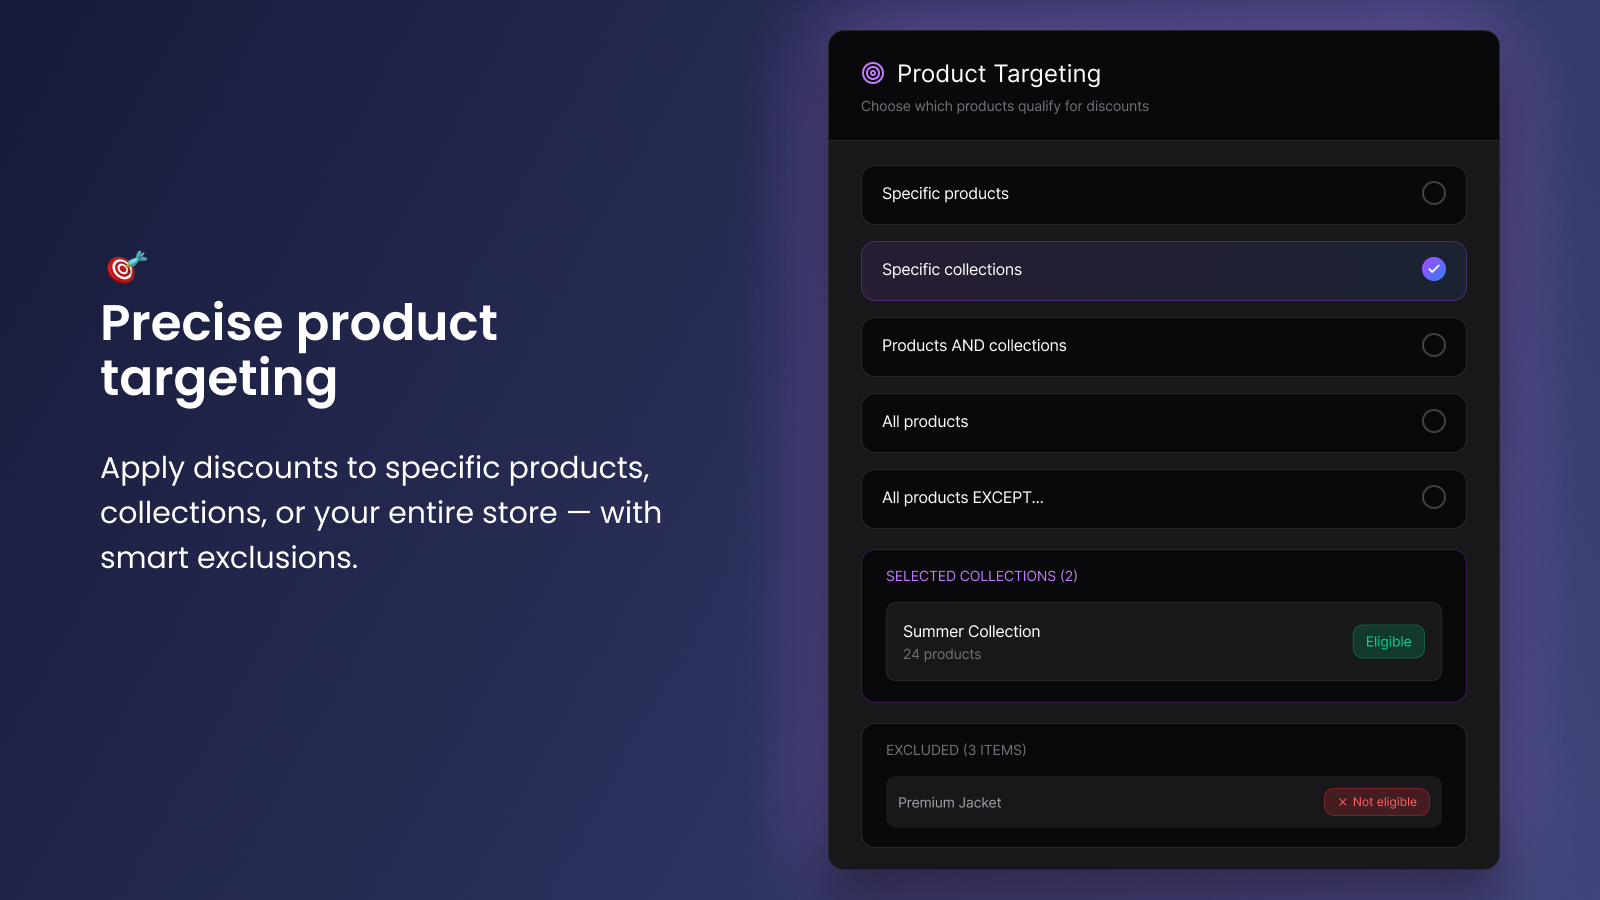Screen dimensions: 1600x900
Task: Click the Premium Jacket excluded item
Action: click(948, 802)
